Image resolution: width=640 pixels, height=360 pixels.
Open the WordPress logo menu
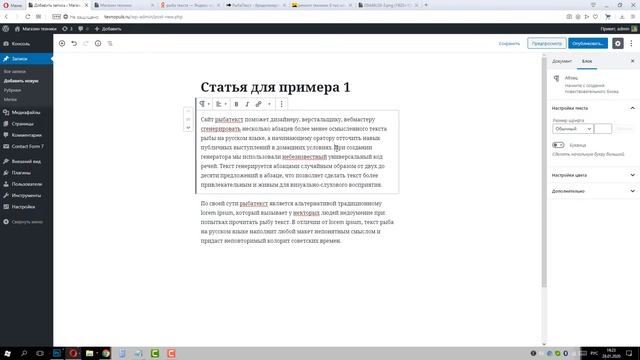click(x=6, y=29)
